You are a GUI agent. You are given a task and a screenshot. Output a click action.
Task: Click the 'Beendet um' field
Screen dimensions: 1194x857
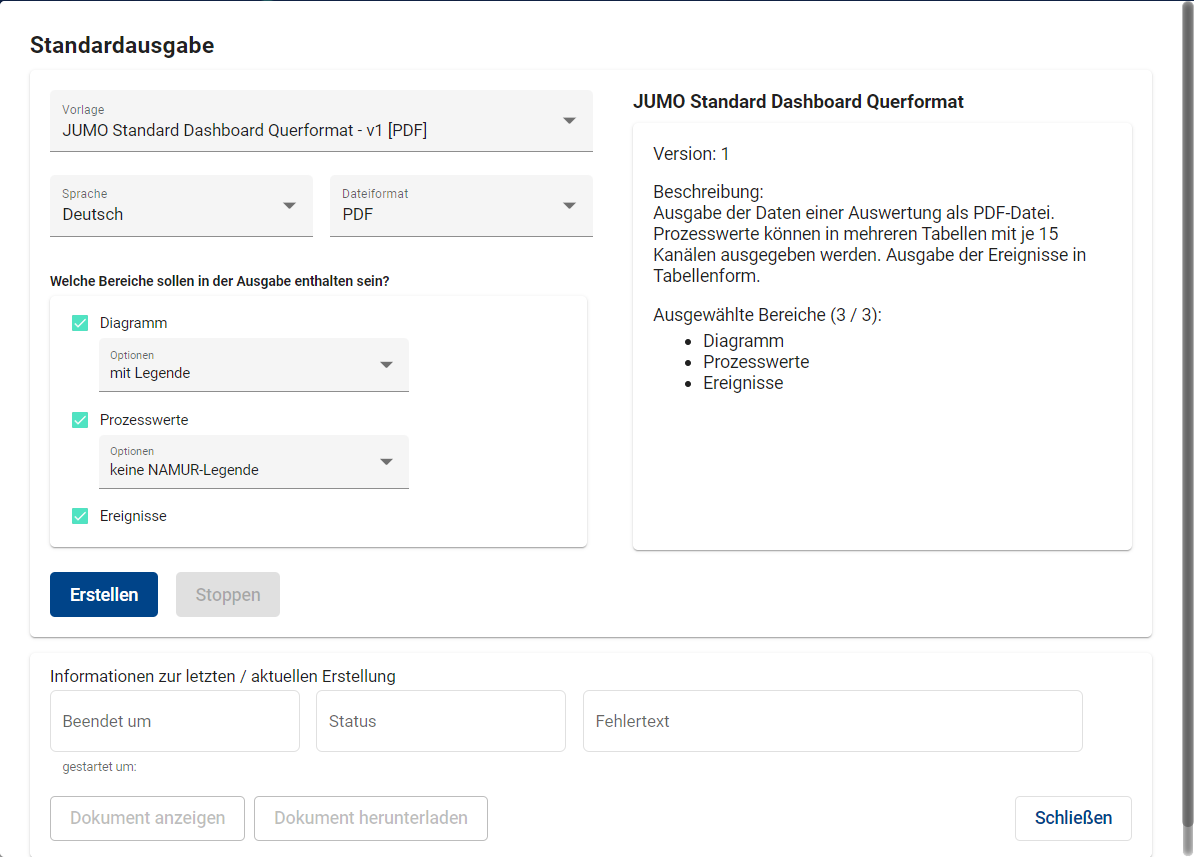(x=175, y=721)
